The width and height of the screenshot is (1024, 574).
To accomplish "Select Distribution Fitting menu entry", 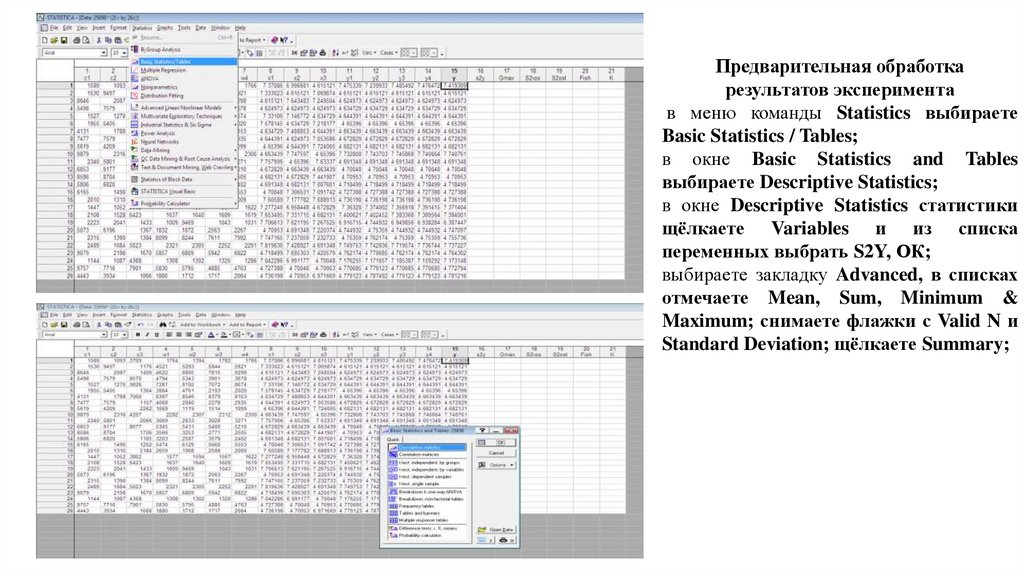I will pos(184,95).
